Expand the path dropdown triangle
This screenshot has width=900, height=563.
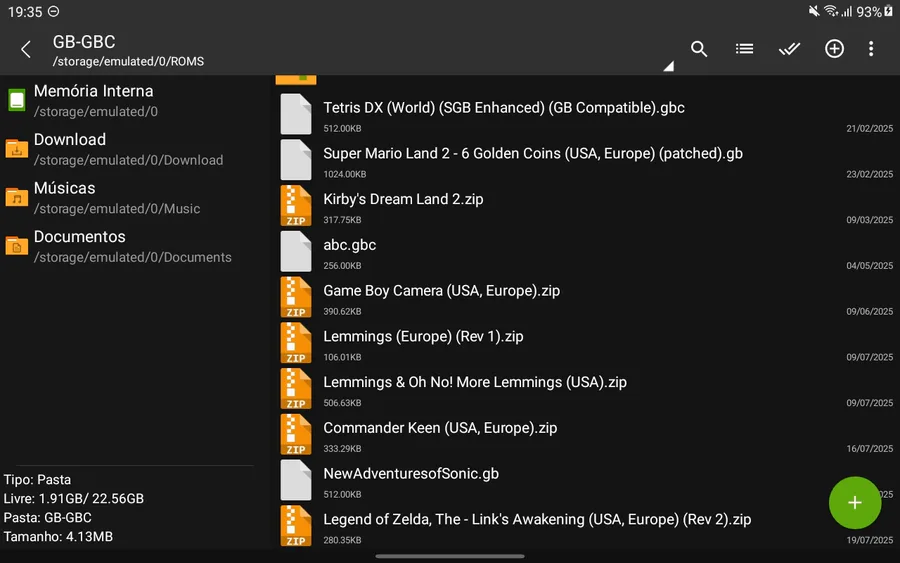click(x=668, y=66)
